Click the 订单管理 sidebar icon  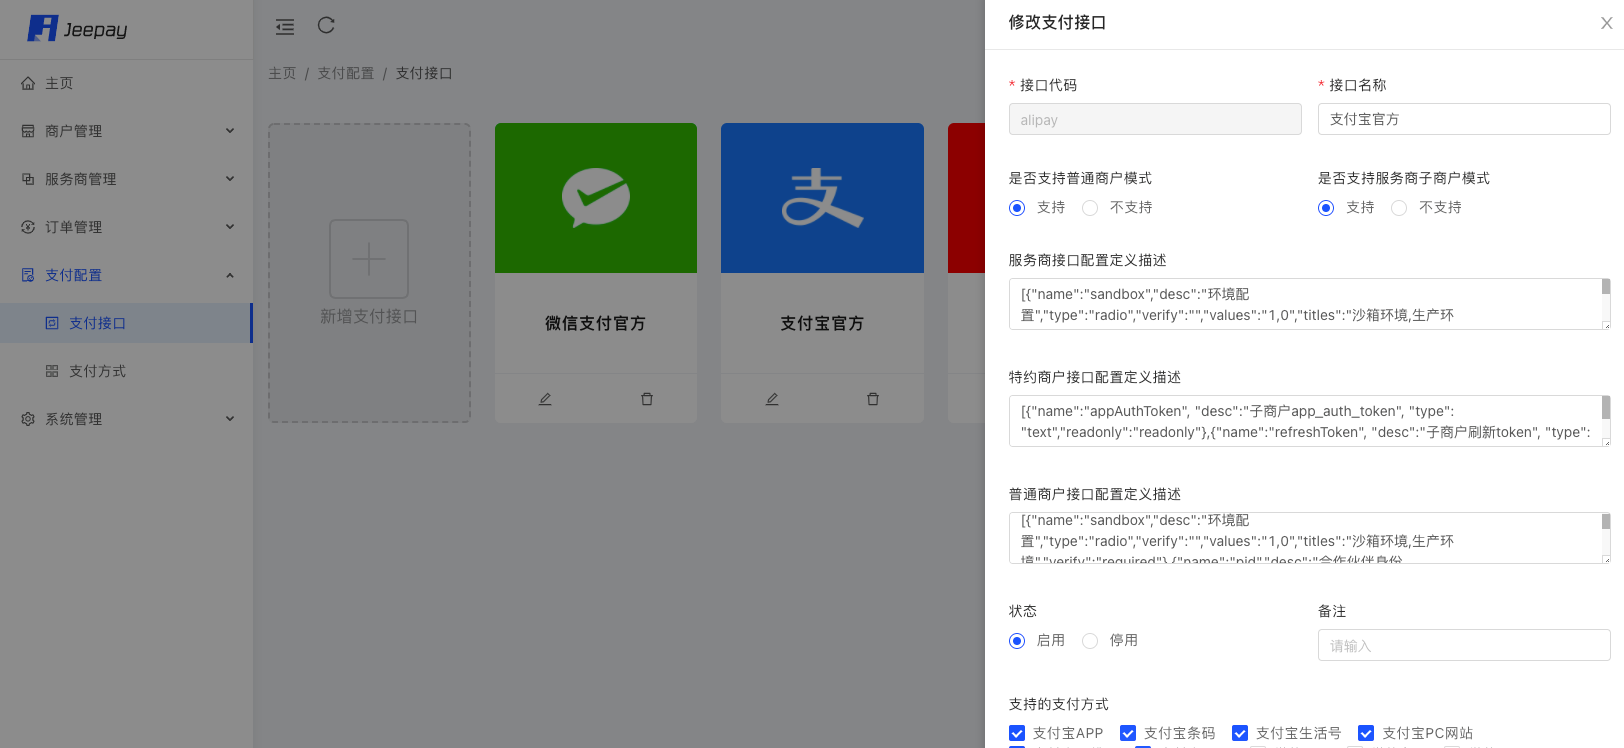point(28,227)
